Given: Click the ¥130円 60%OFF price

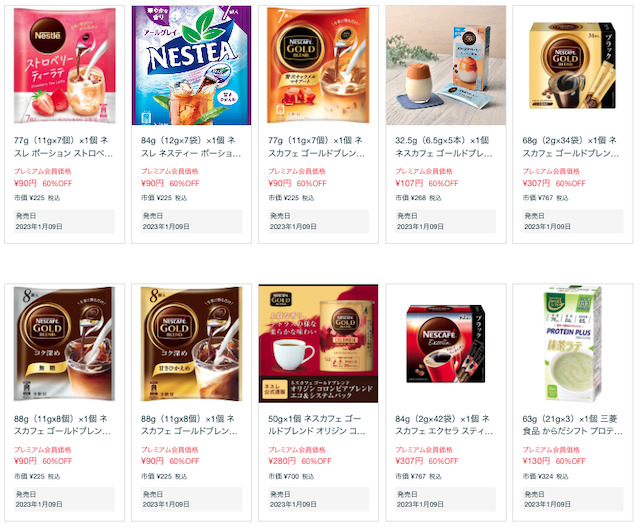Looking at the screenshot, I should coord(554,461).
